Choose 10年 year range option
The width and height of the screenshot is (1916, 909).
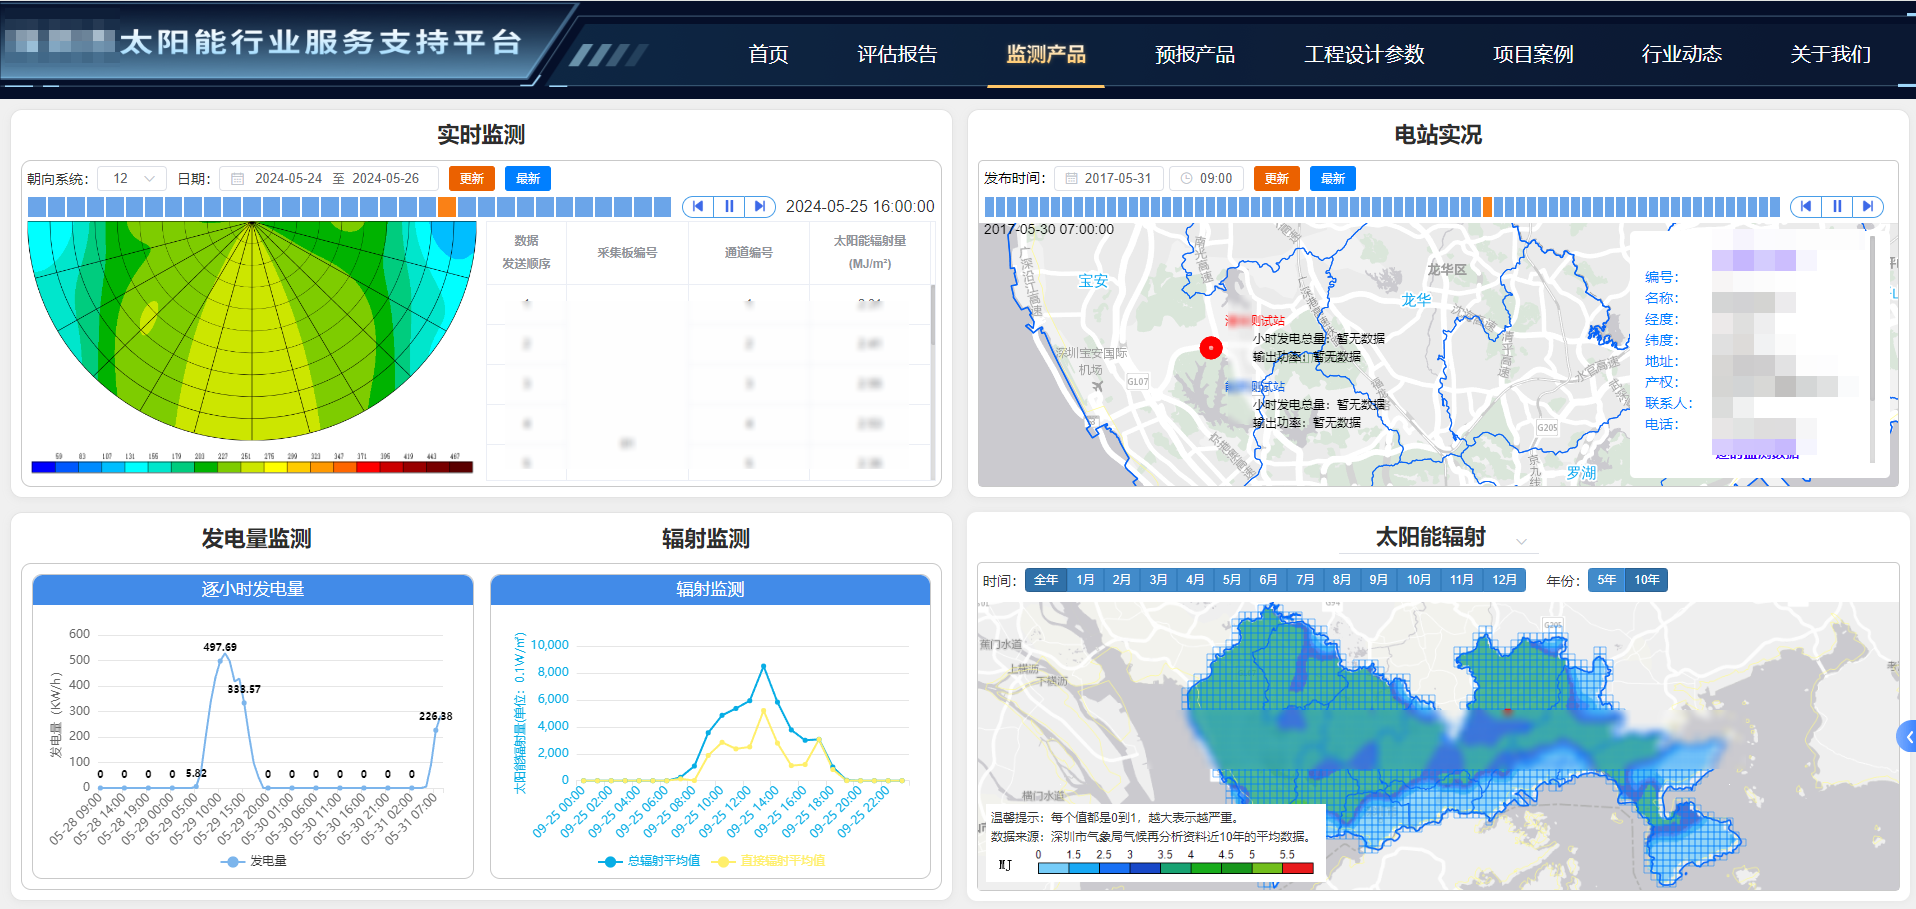coord(1646,580)
